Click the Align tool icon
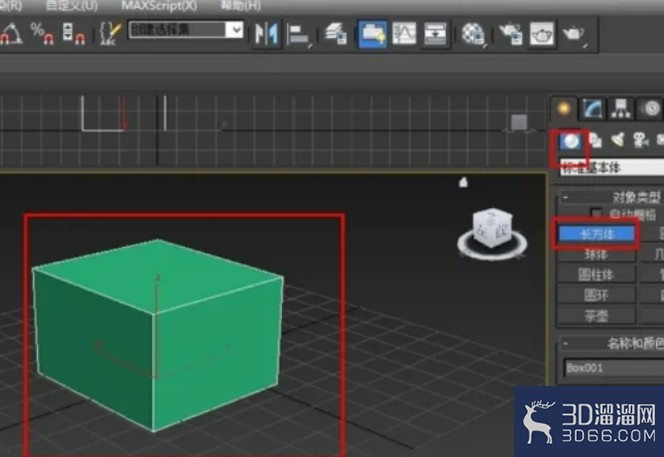The width and height of the screenshot is (664, 457). (299, 34)
